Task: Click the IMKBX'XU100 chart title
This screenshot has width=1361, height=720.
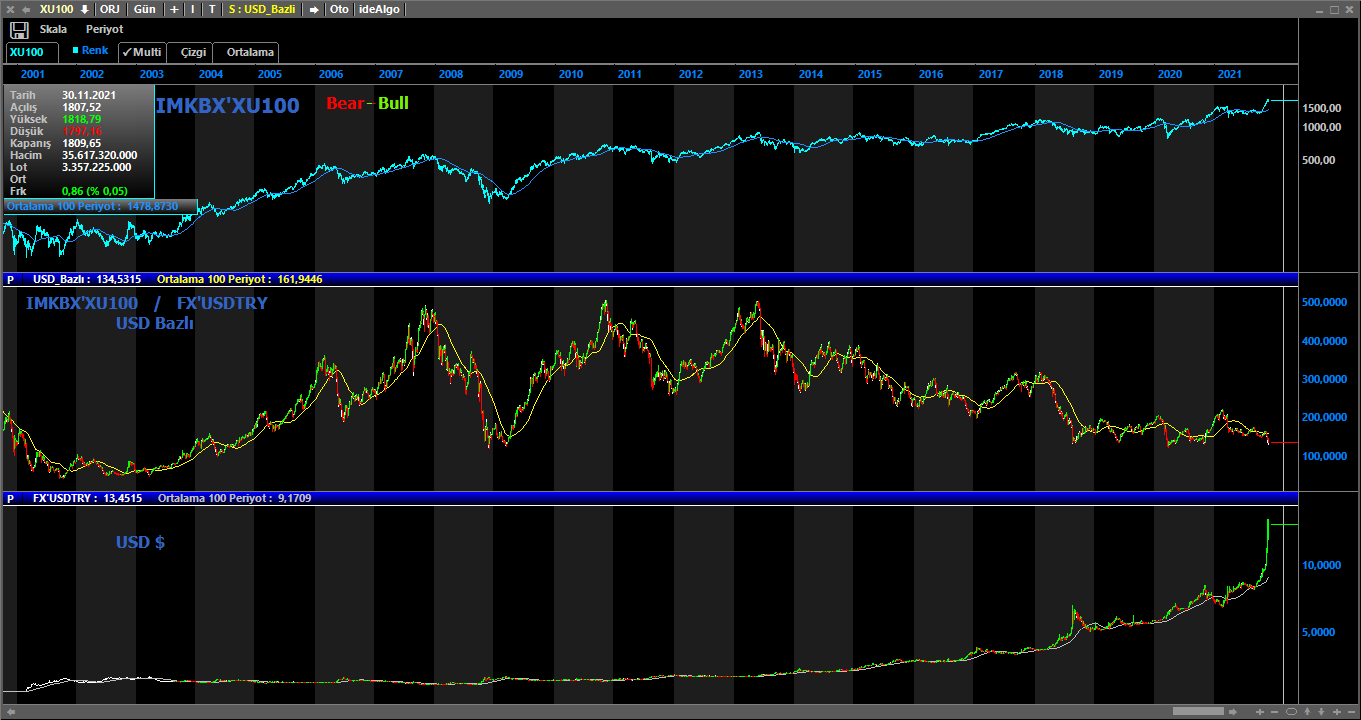Action: coord(227,105)
